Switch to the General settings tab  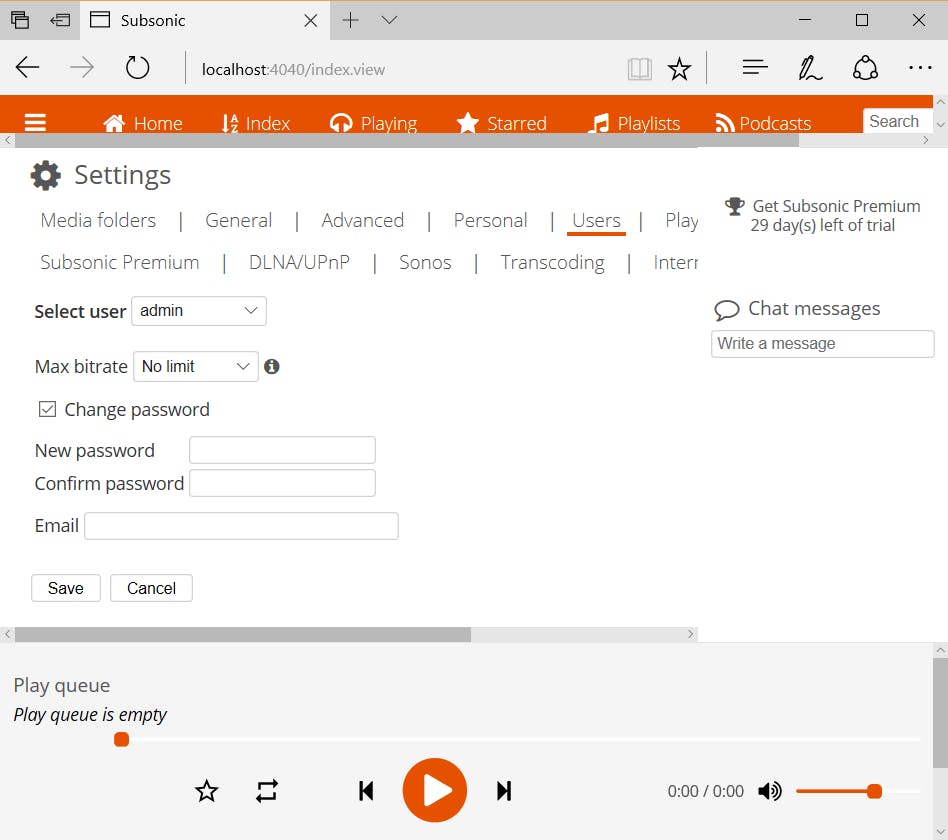coord(239,220)
